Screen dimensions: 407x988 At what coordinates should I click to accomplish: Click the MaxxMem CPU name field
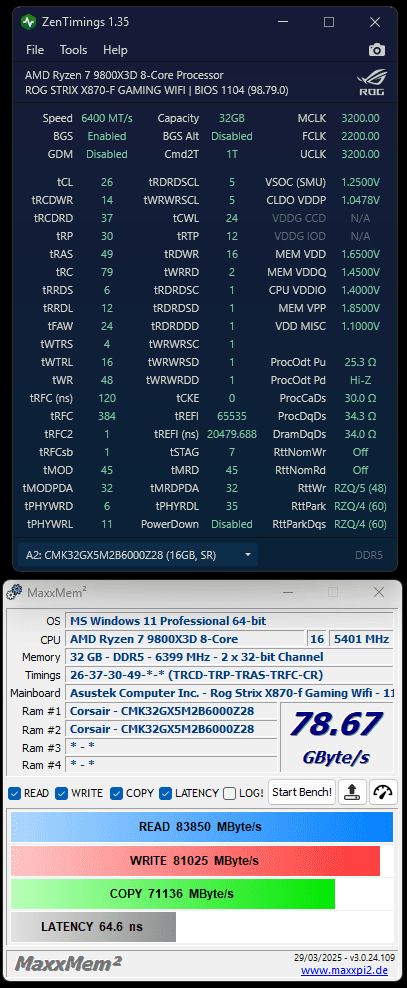(x=184, y=639)
